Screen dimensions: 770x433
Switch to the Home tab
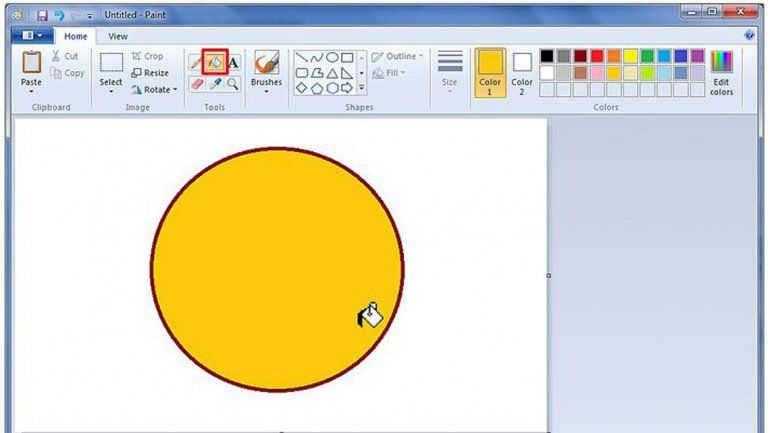[x=76, y=36]
